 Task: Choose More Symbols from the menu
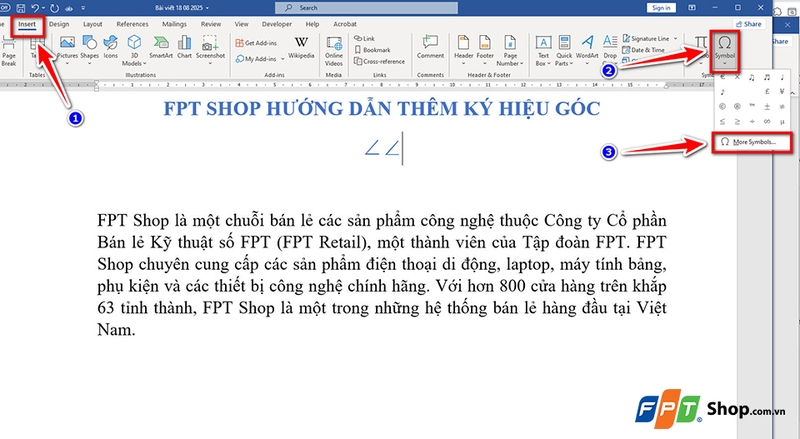(x=752, y=142)
